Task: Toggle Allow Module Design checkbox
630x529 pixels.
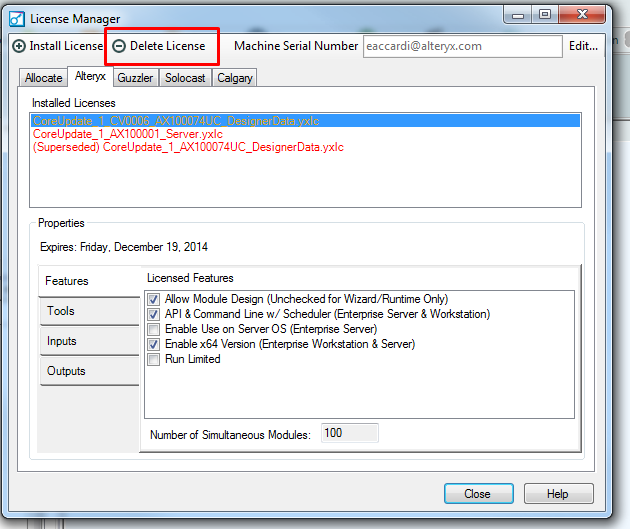Action: 153,299
